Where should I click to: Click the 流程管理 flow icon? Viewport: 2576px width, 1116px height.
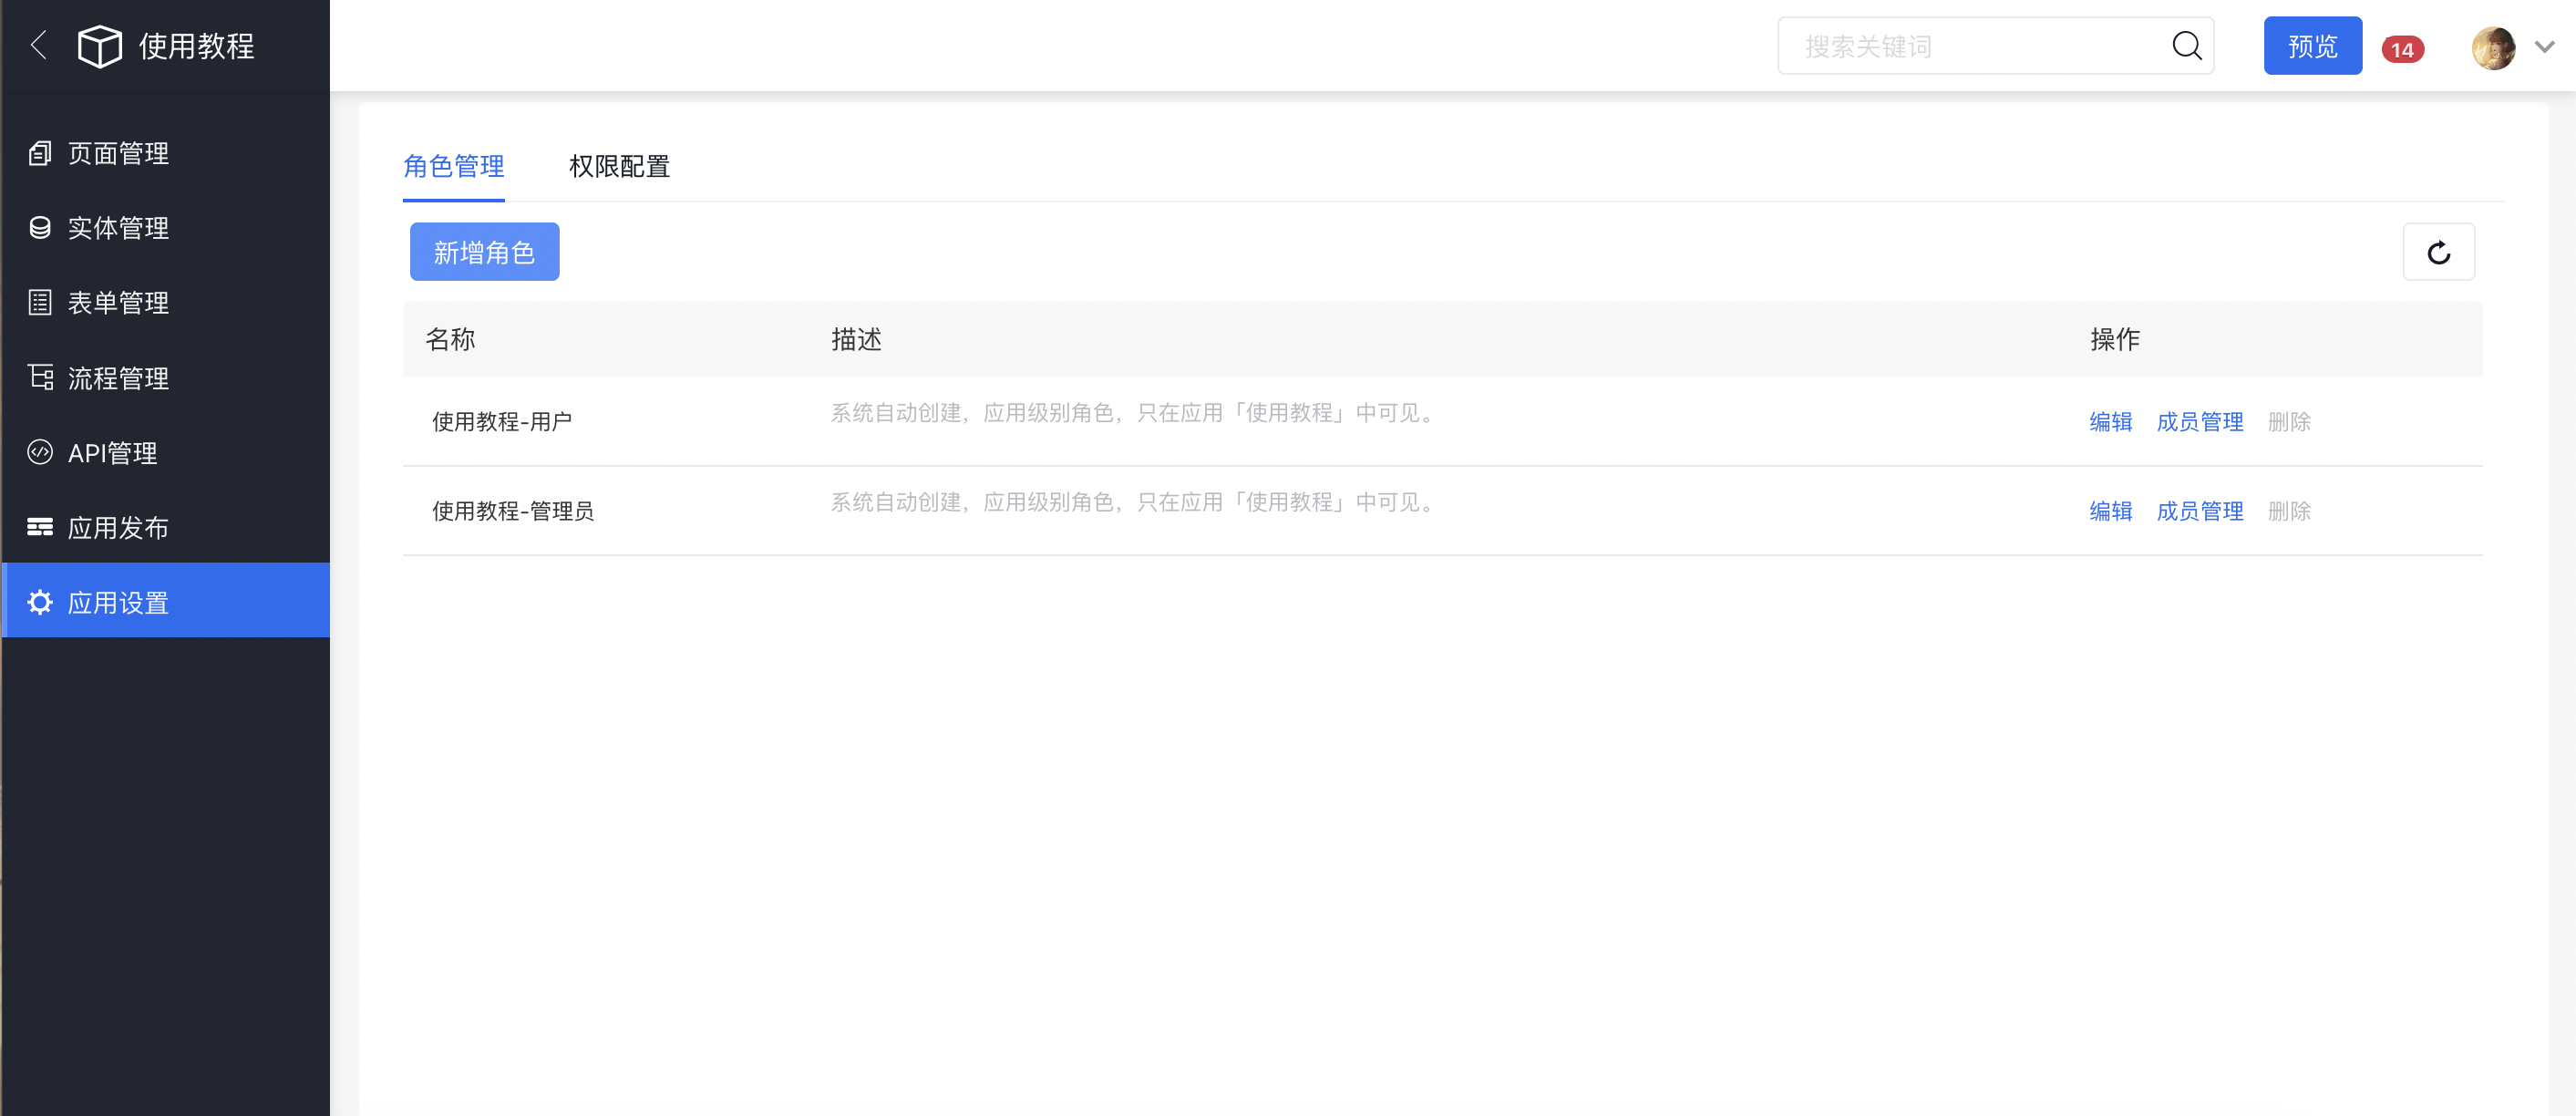click(x=40, y=377)
